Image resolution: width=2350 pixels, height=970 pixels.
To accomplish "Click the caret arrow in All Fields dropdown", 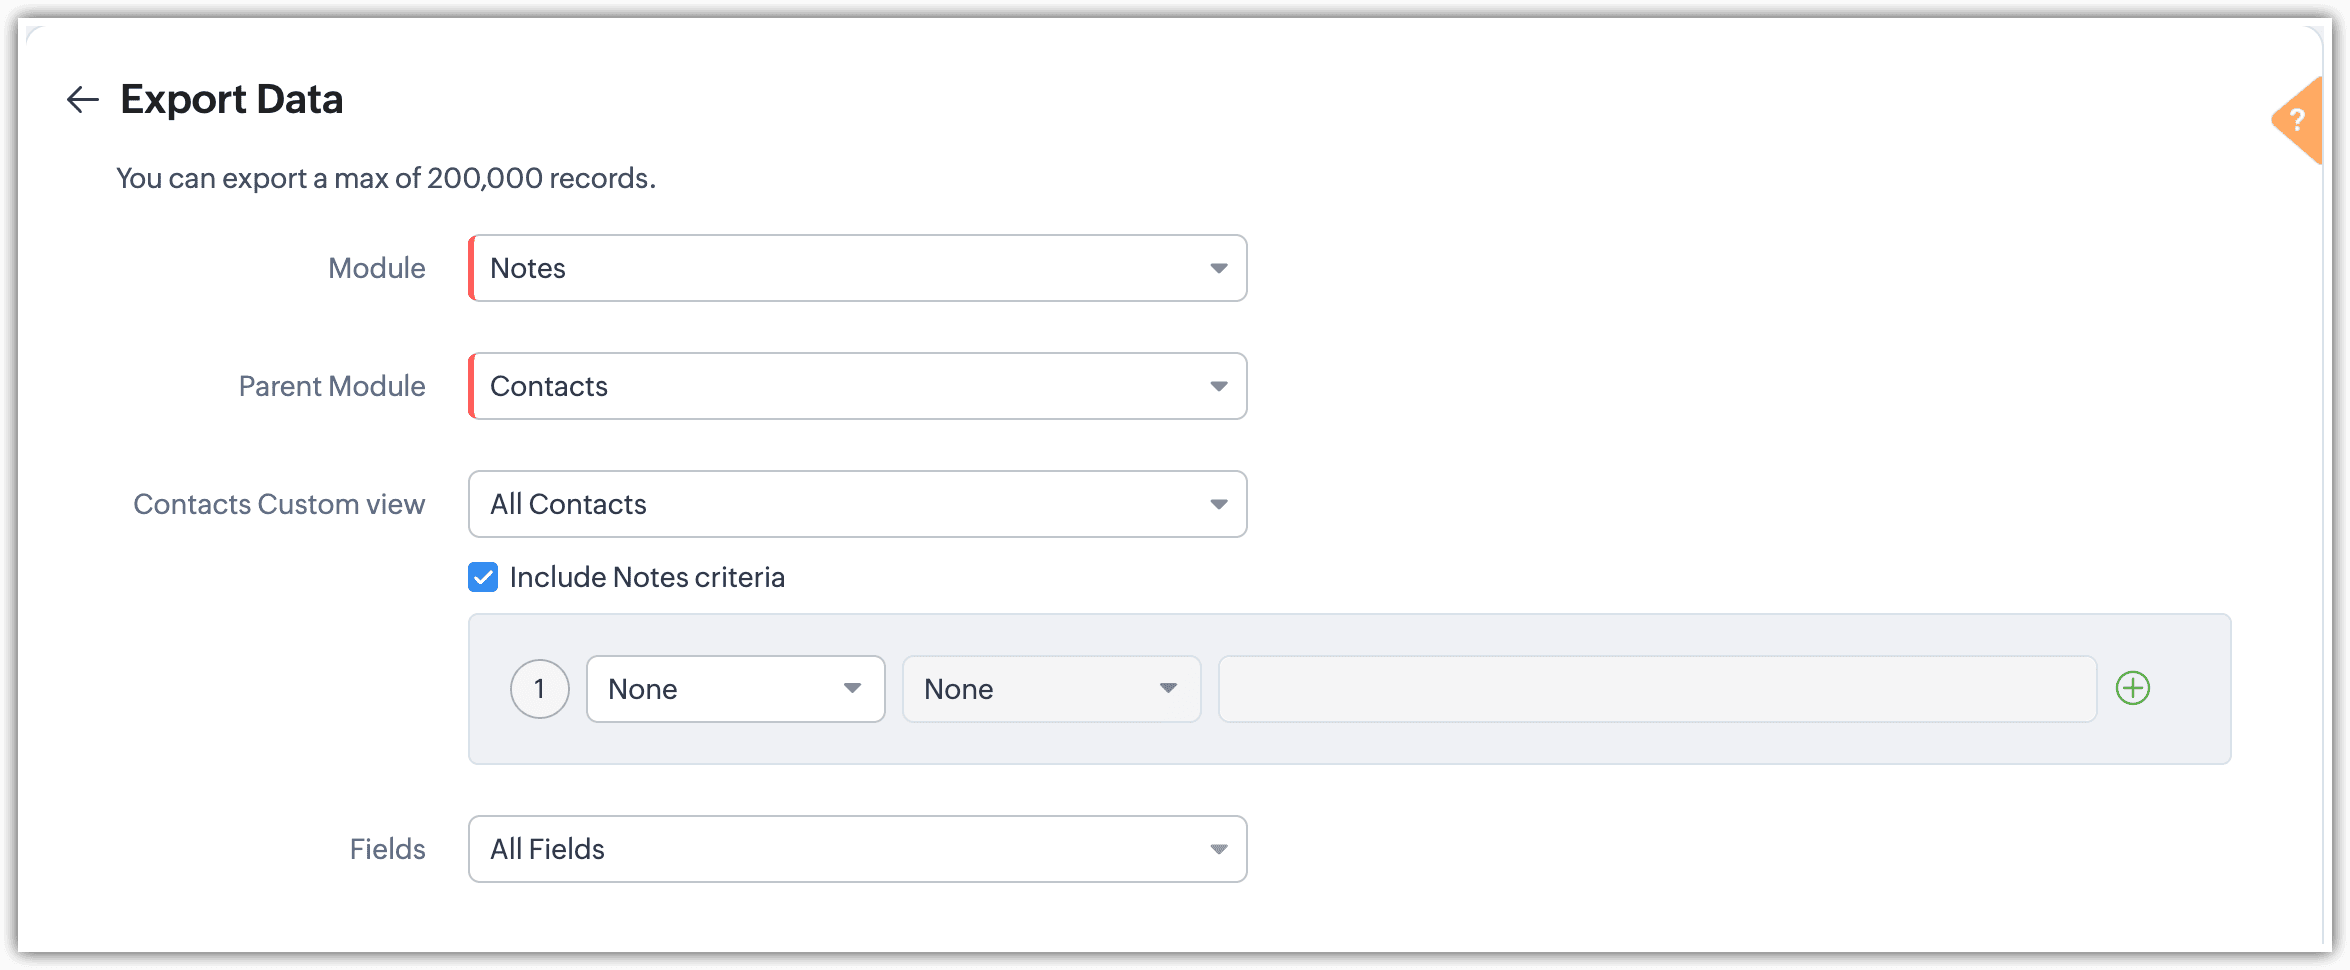I will coord(1218,849).
